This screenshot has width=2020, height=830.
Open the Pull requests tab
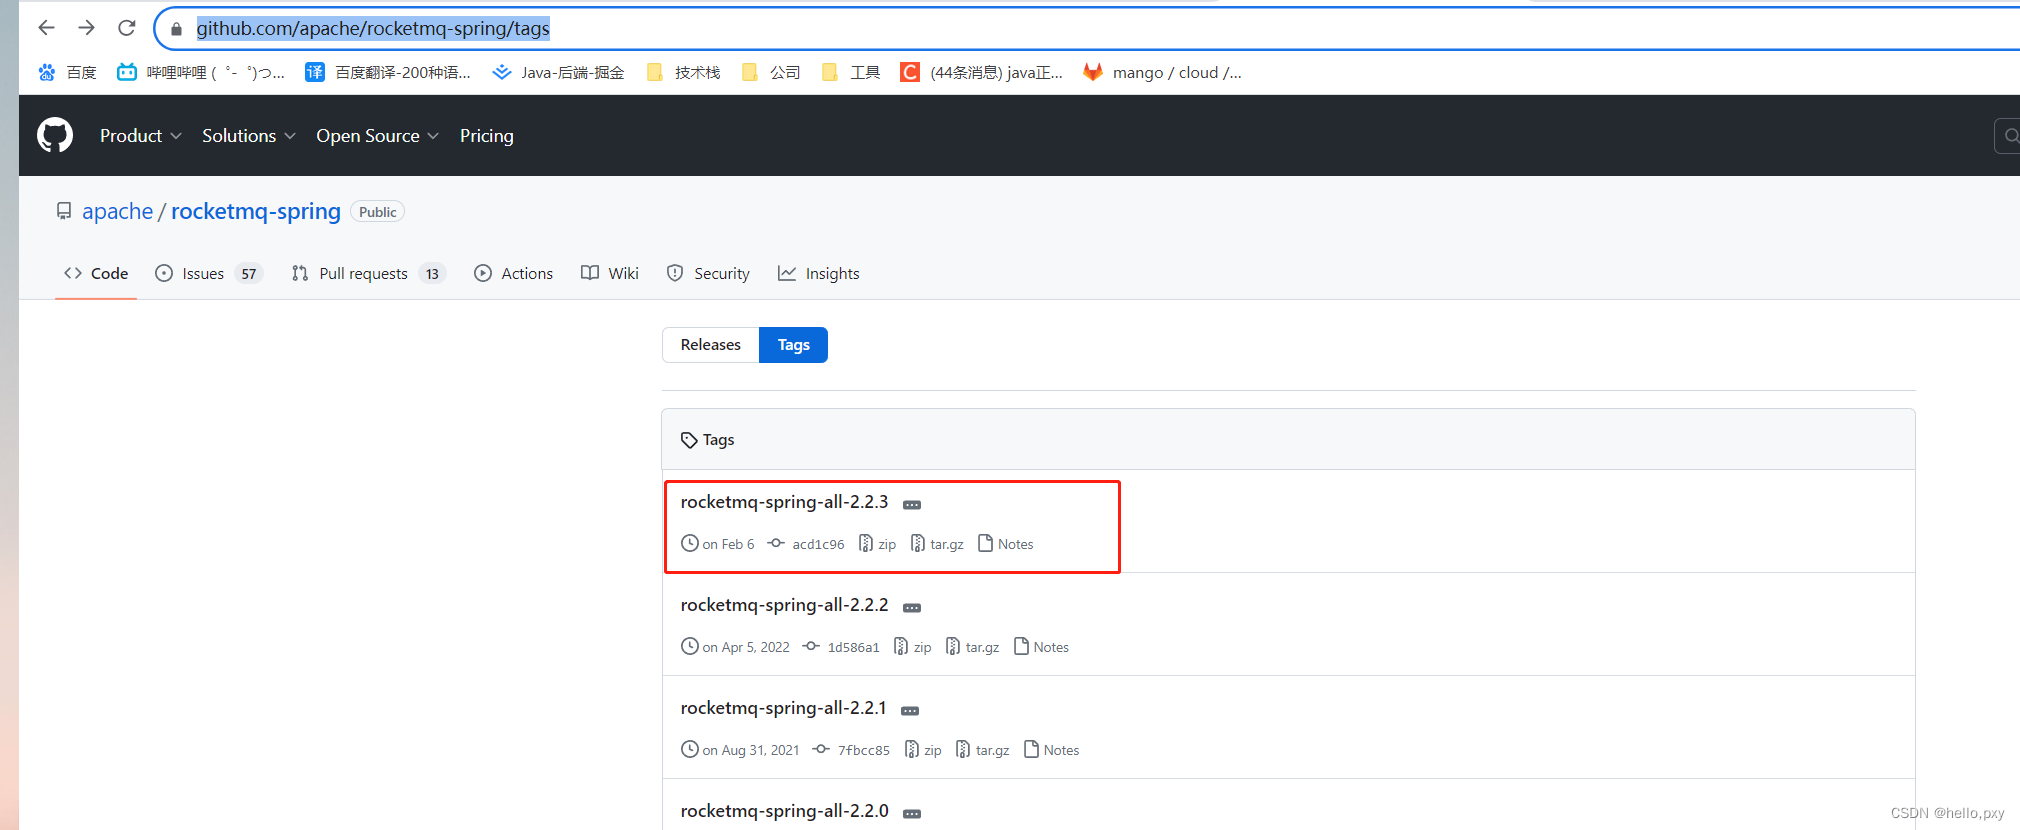pos(368,273)
